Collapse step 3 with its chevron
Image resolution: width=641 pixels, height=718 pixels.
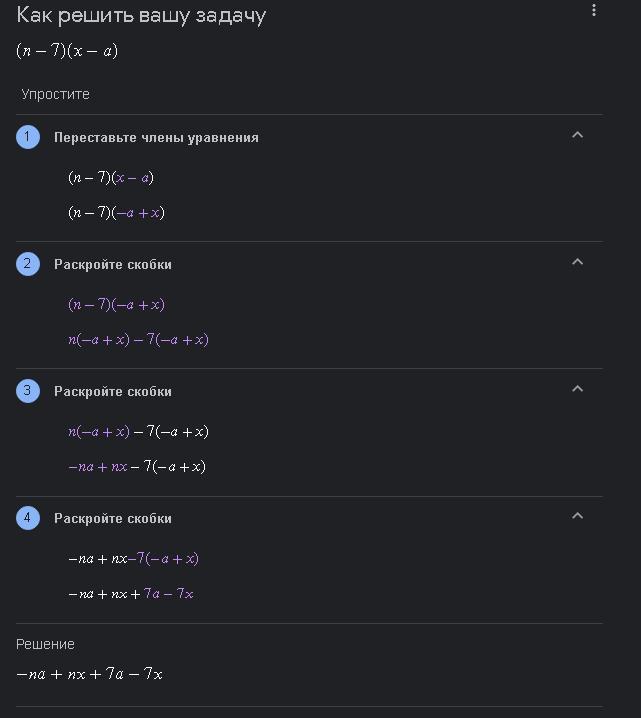[x=577, y=389]
